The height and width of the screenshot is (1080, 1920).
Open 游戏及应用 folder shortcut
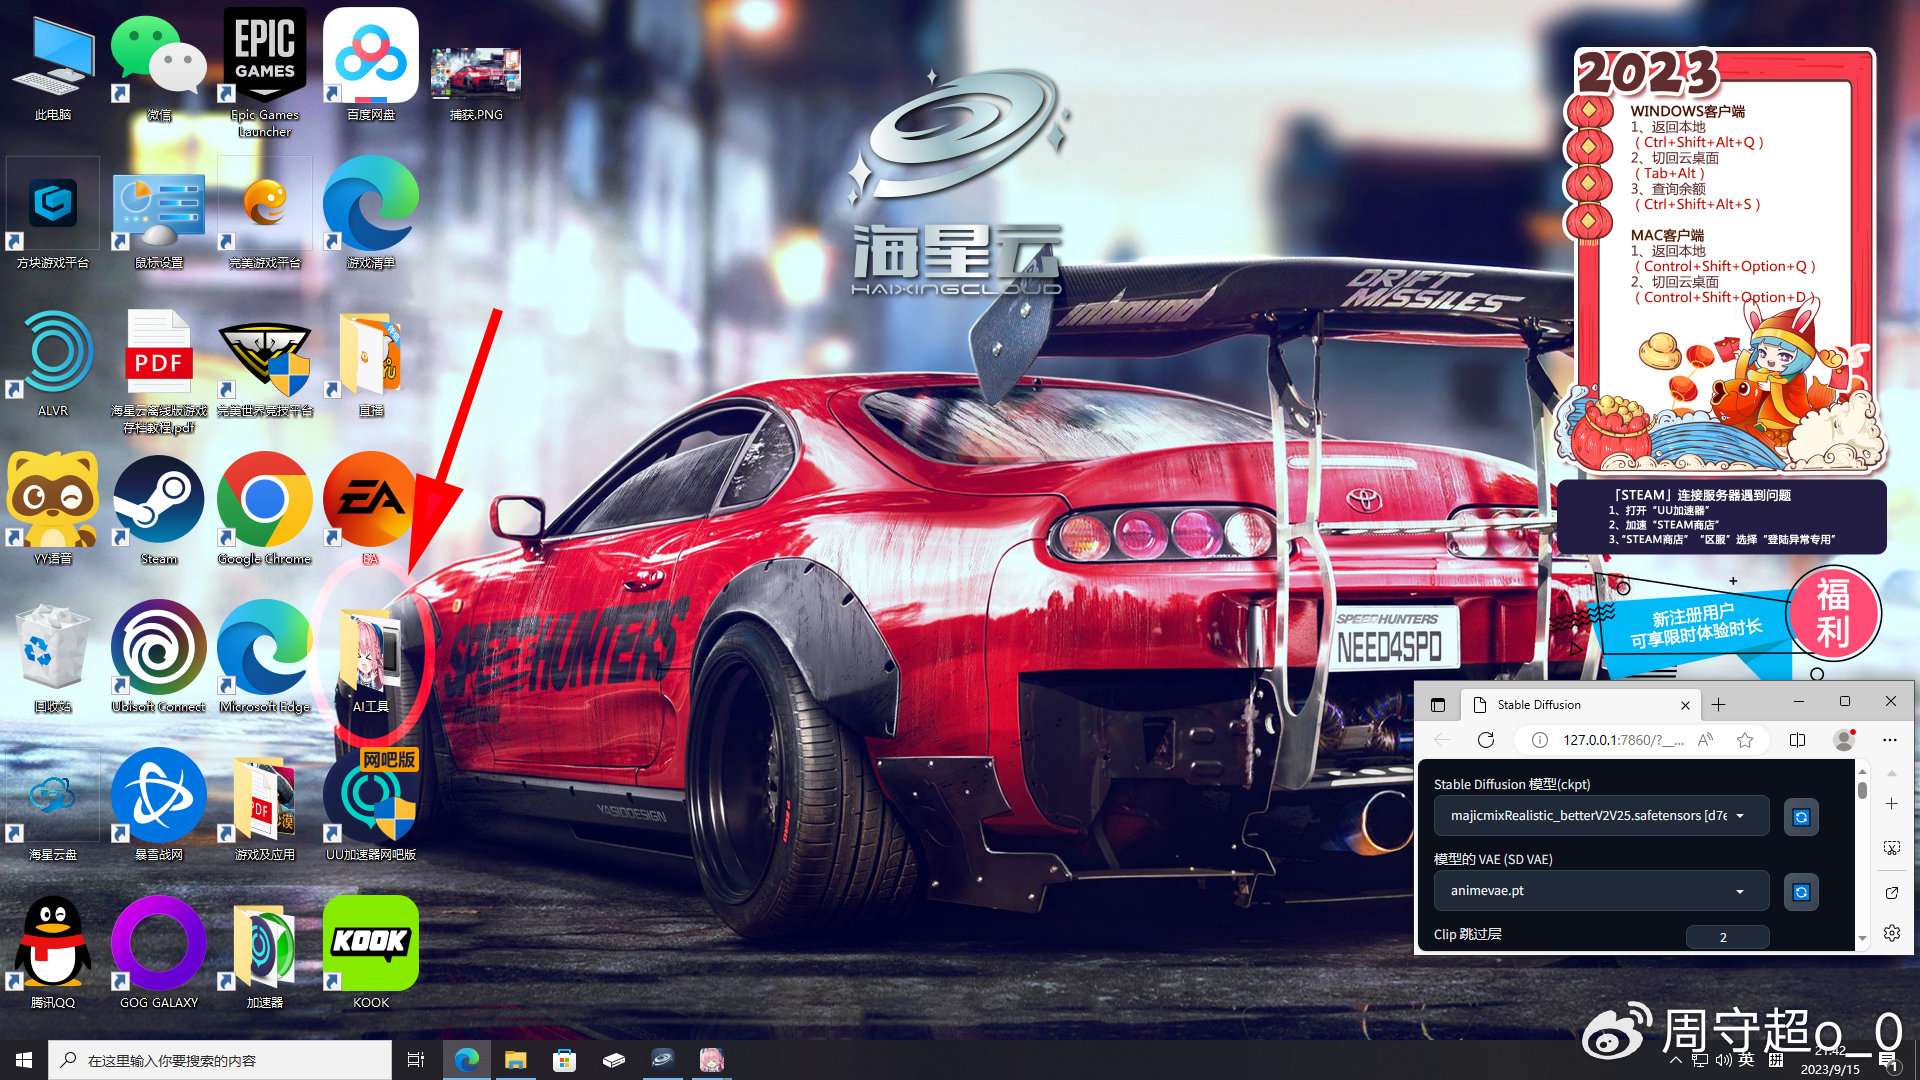265,806
